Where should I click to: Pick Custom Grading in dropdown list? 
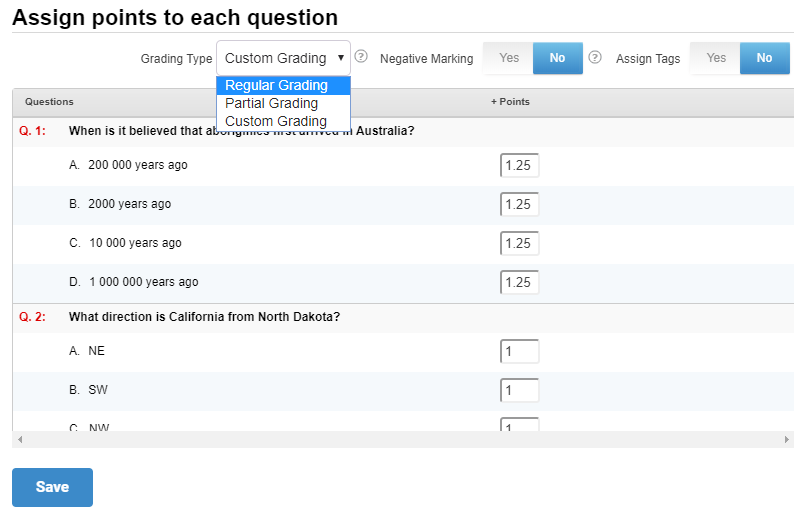point(276,121)
